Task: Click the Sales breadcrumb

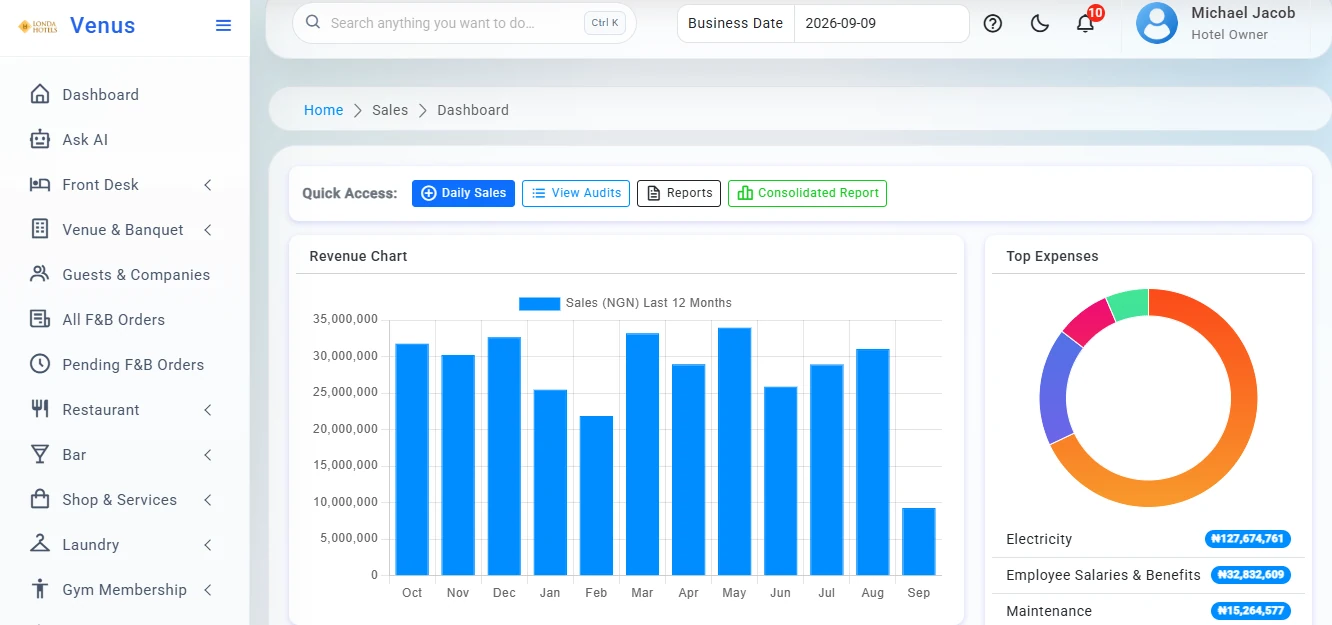Action: 390,110
